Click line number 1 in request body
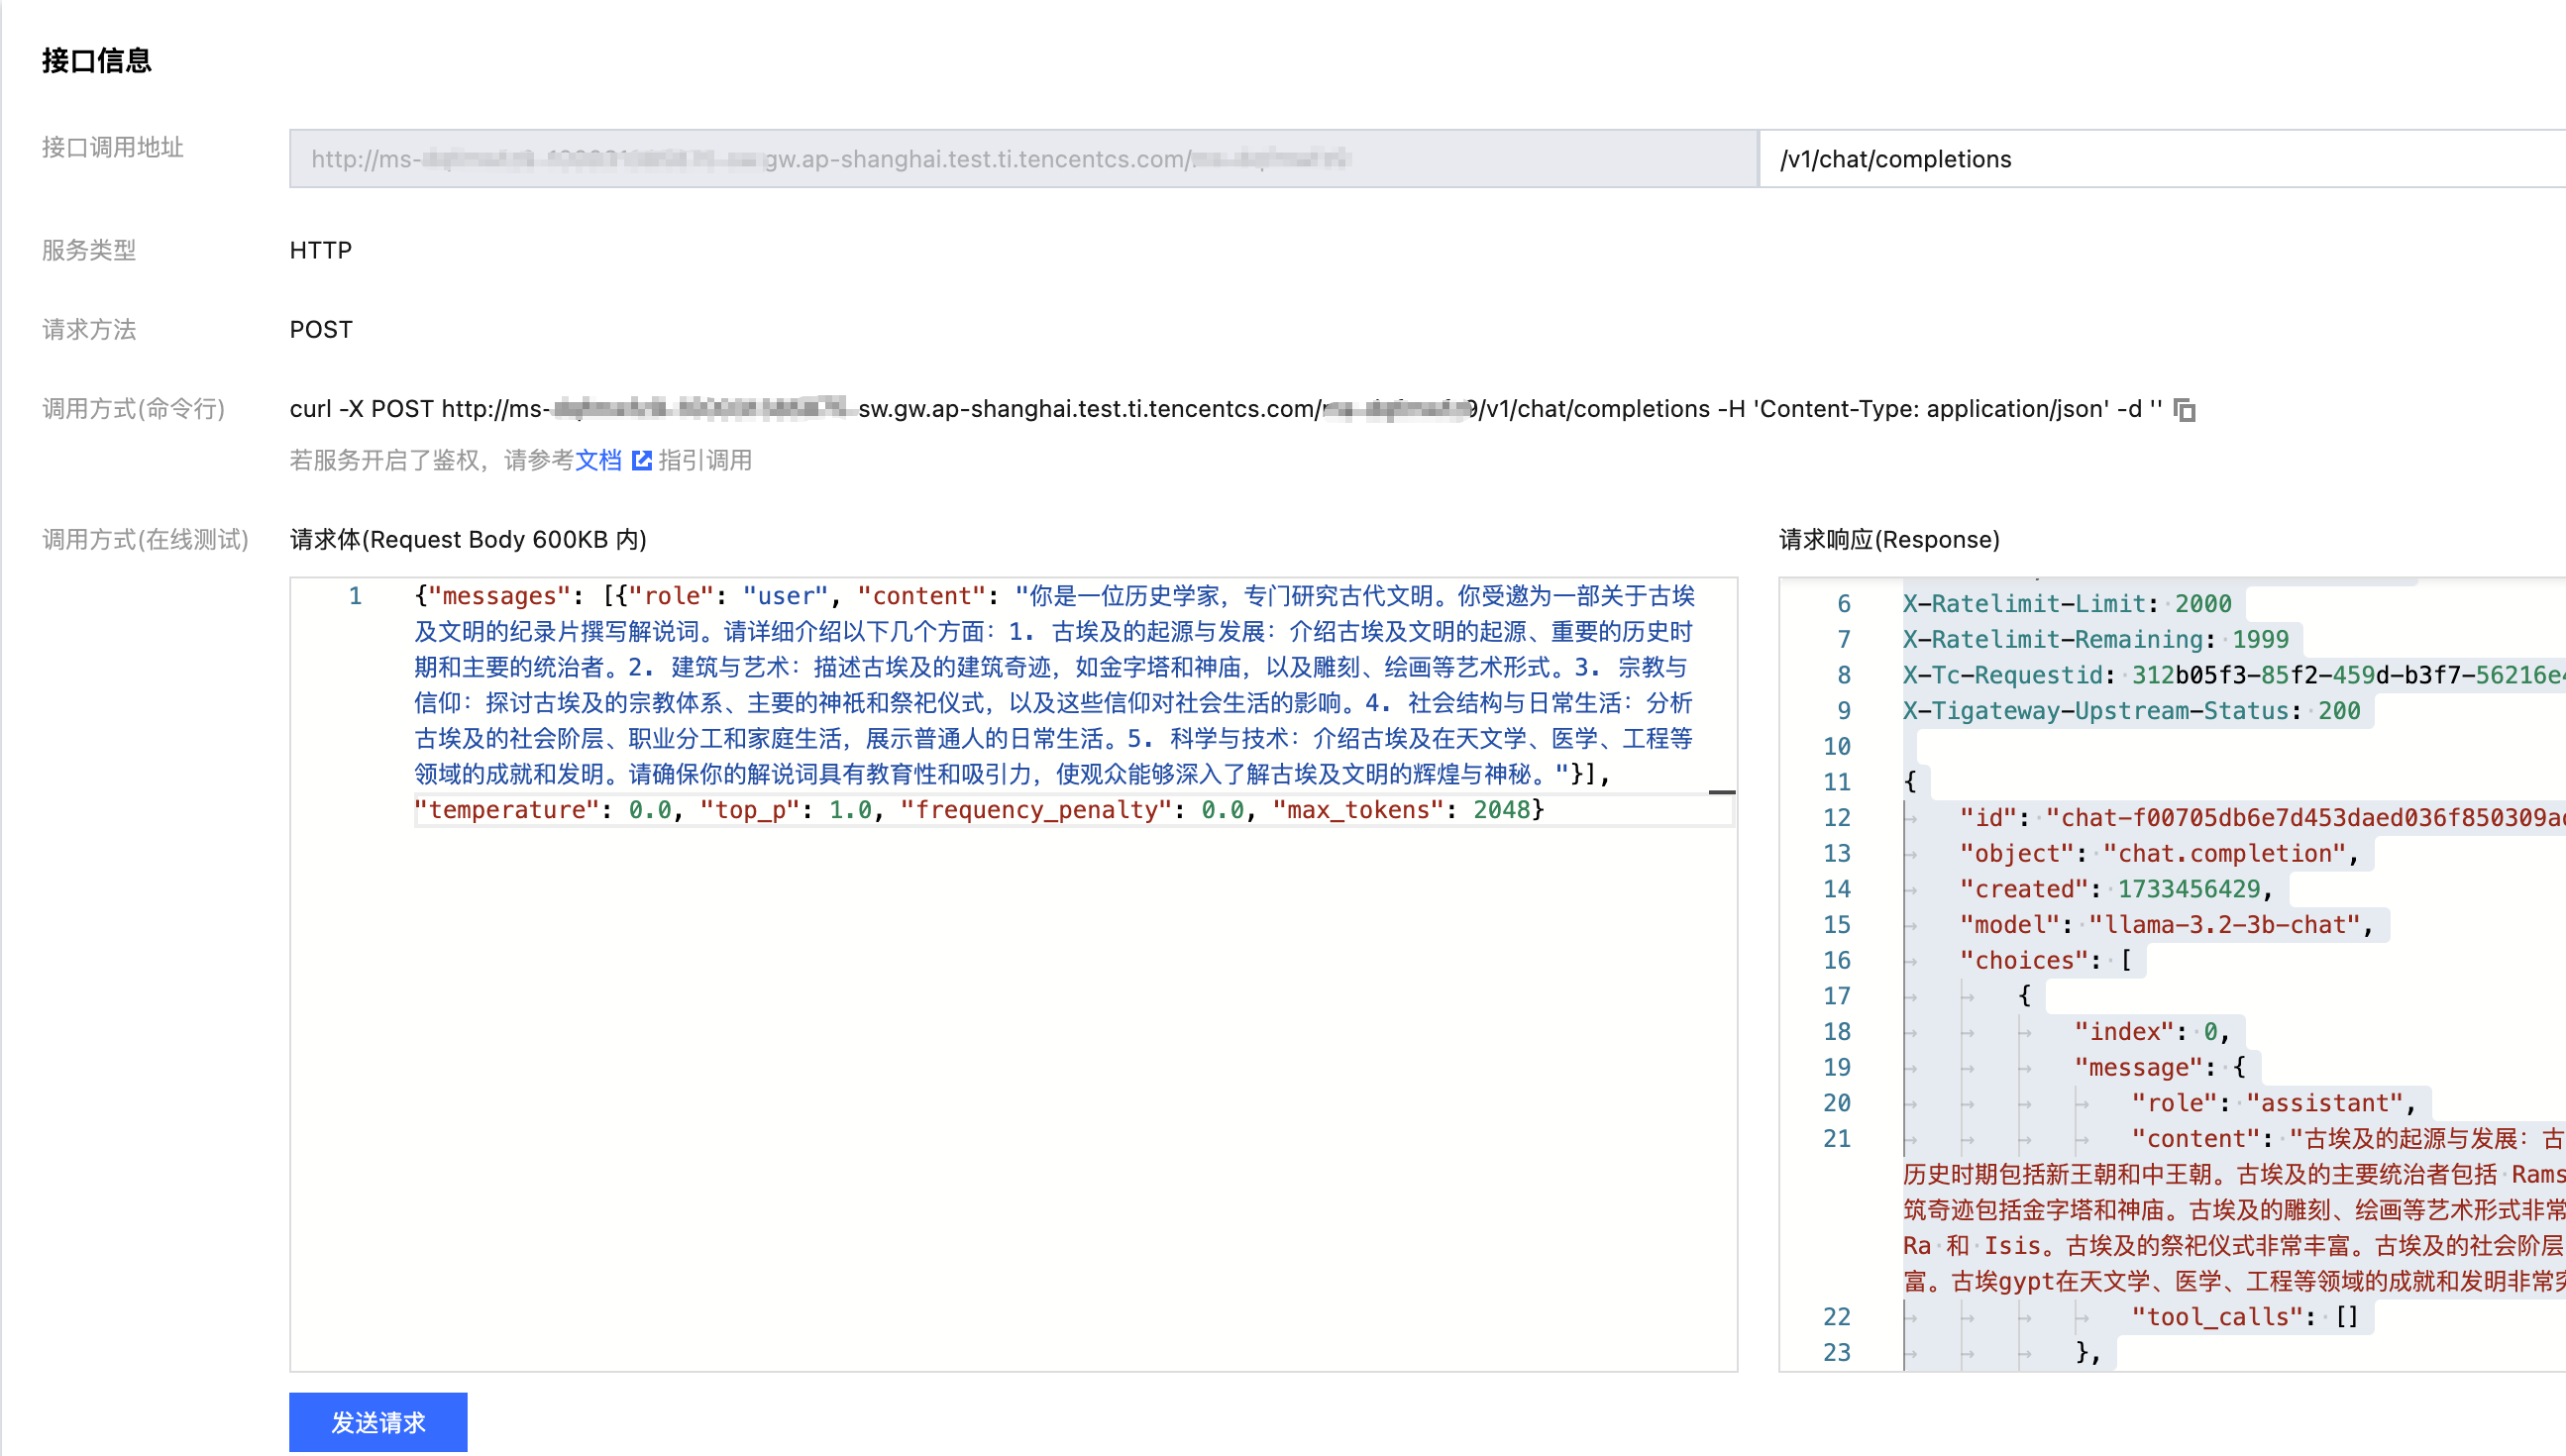This screenshot has width=2566, height=1456. click(355, 596)
